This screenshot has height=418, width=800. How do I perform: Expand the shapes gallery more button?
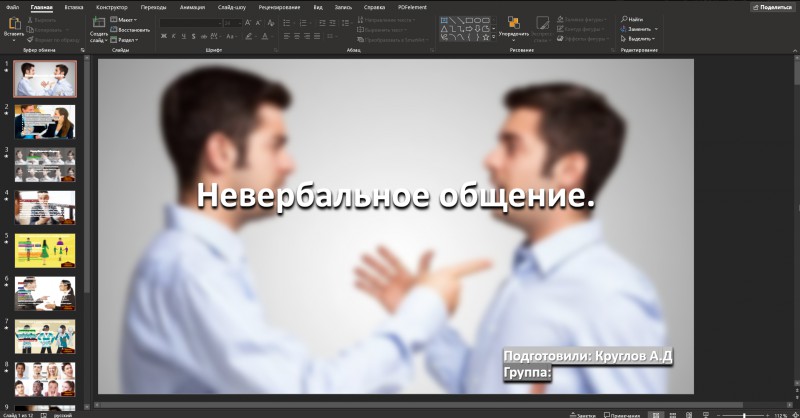[494, 37]
